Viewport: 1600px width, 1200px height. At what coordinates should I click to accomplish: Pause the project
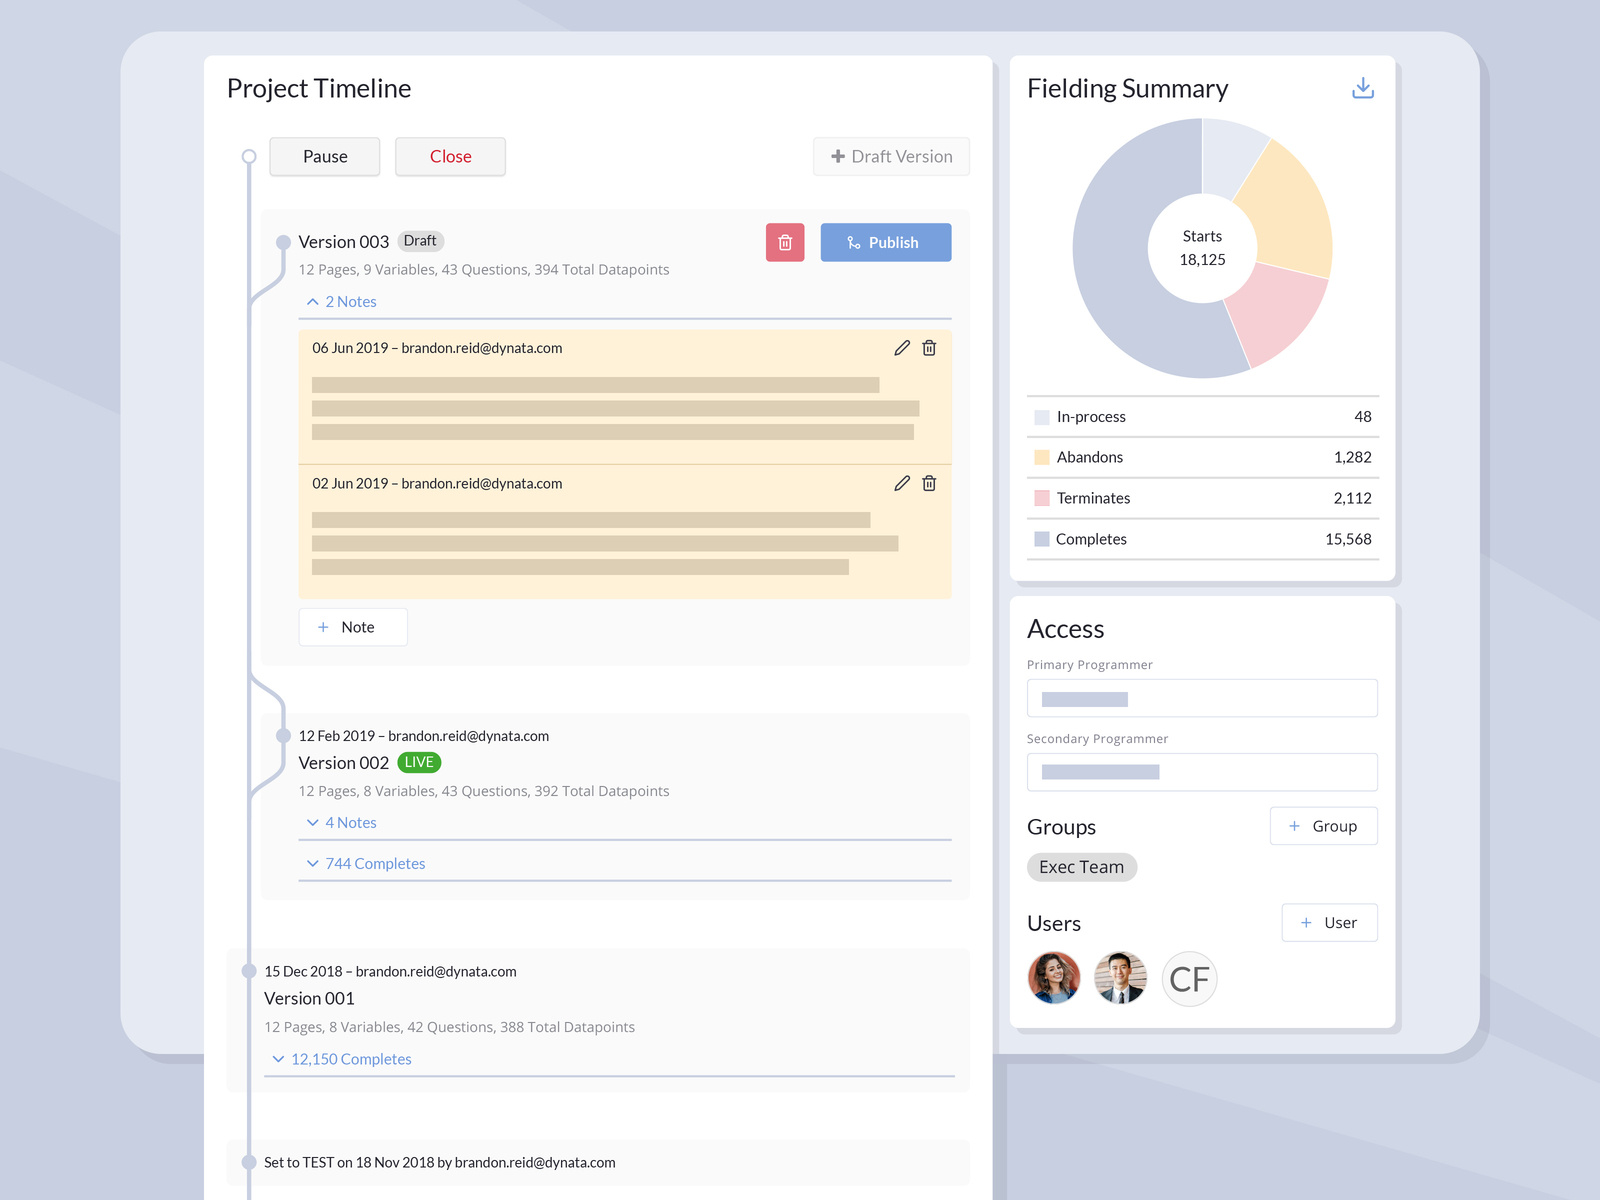click(324, 156)
